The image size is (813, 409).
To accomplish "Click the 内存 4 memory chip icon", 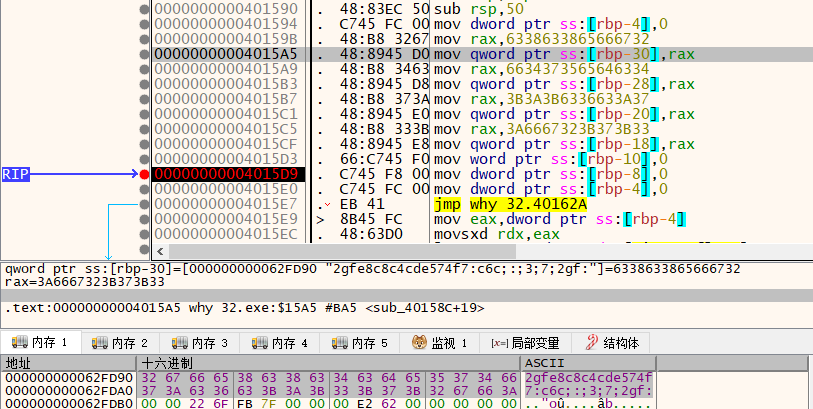I will [261, 343].
